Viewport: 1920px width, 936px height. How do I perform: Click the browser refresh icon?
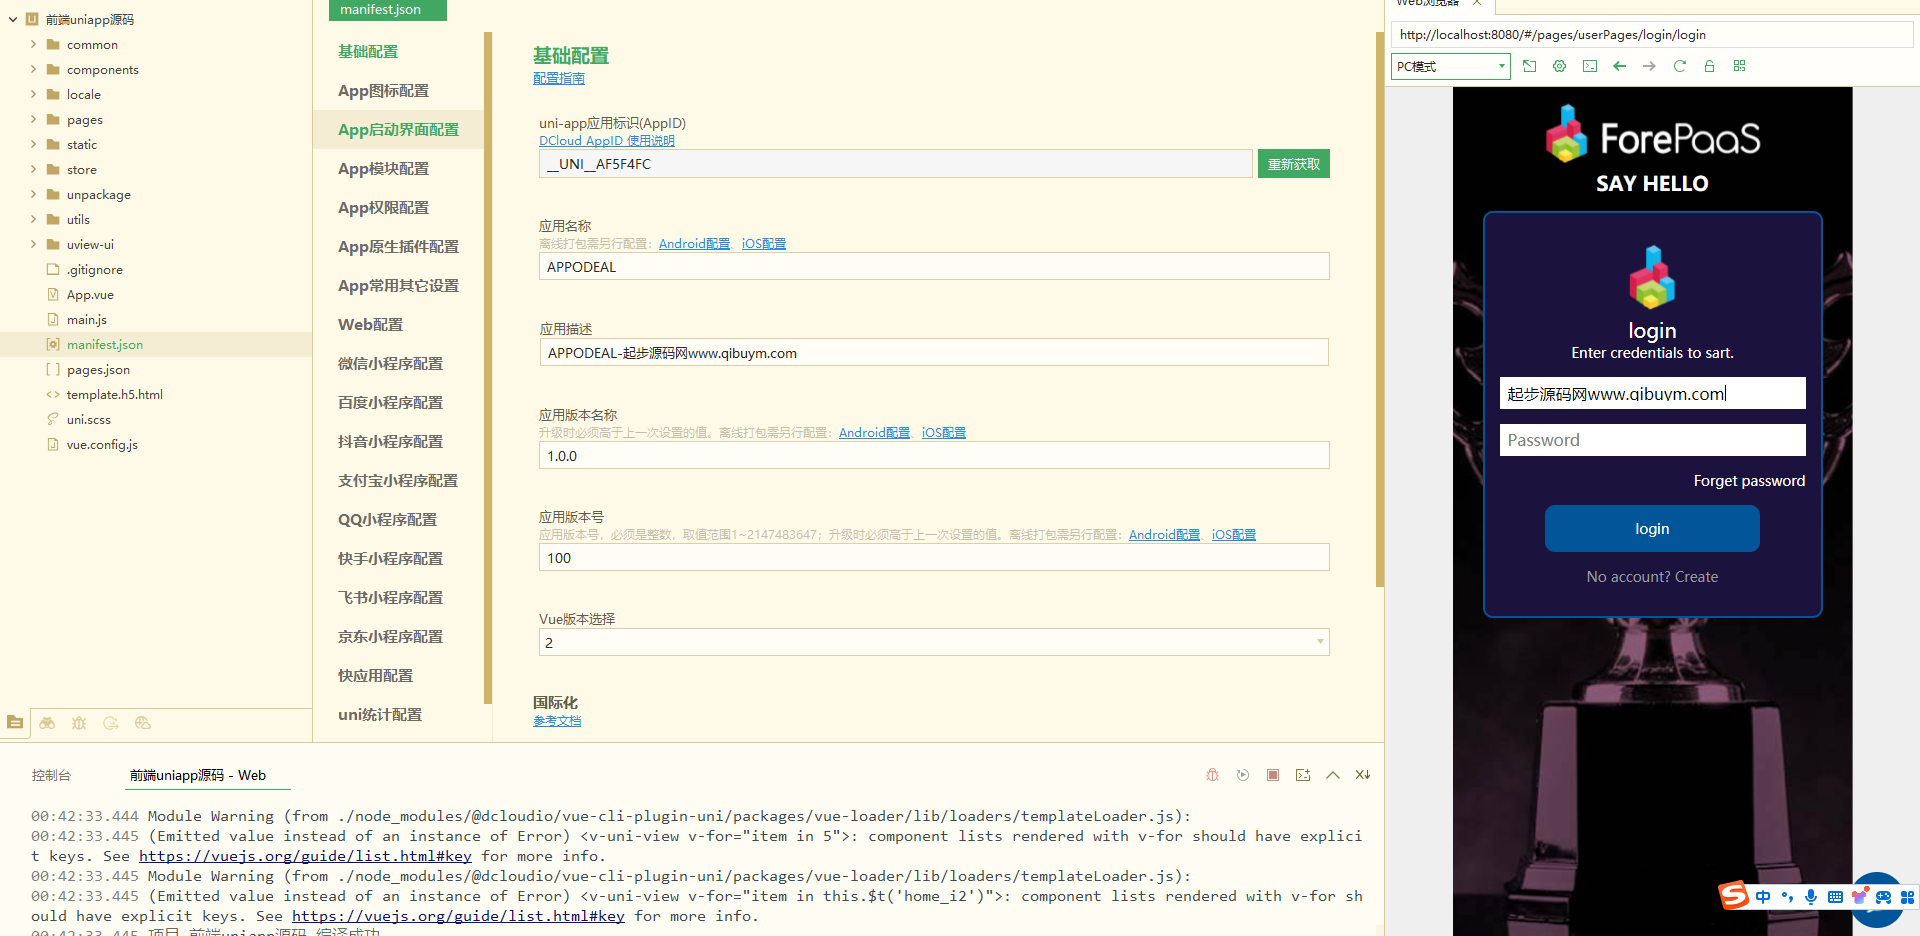(1679, 66)
